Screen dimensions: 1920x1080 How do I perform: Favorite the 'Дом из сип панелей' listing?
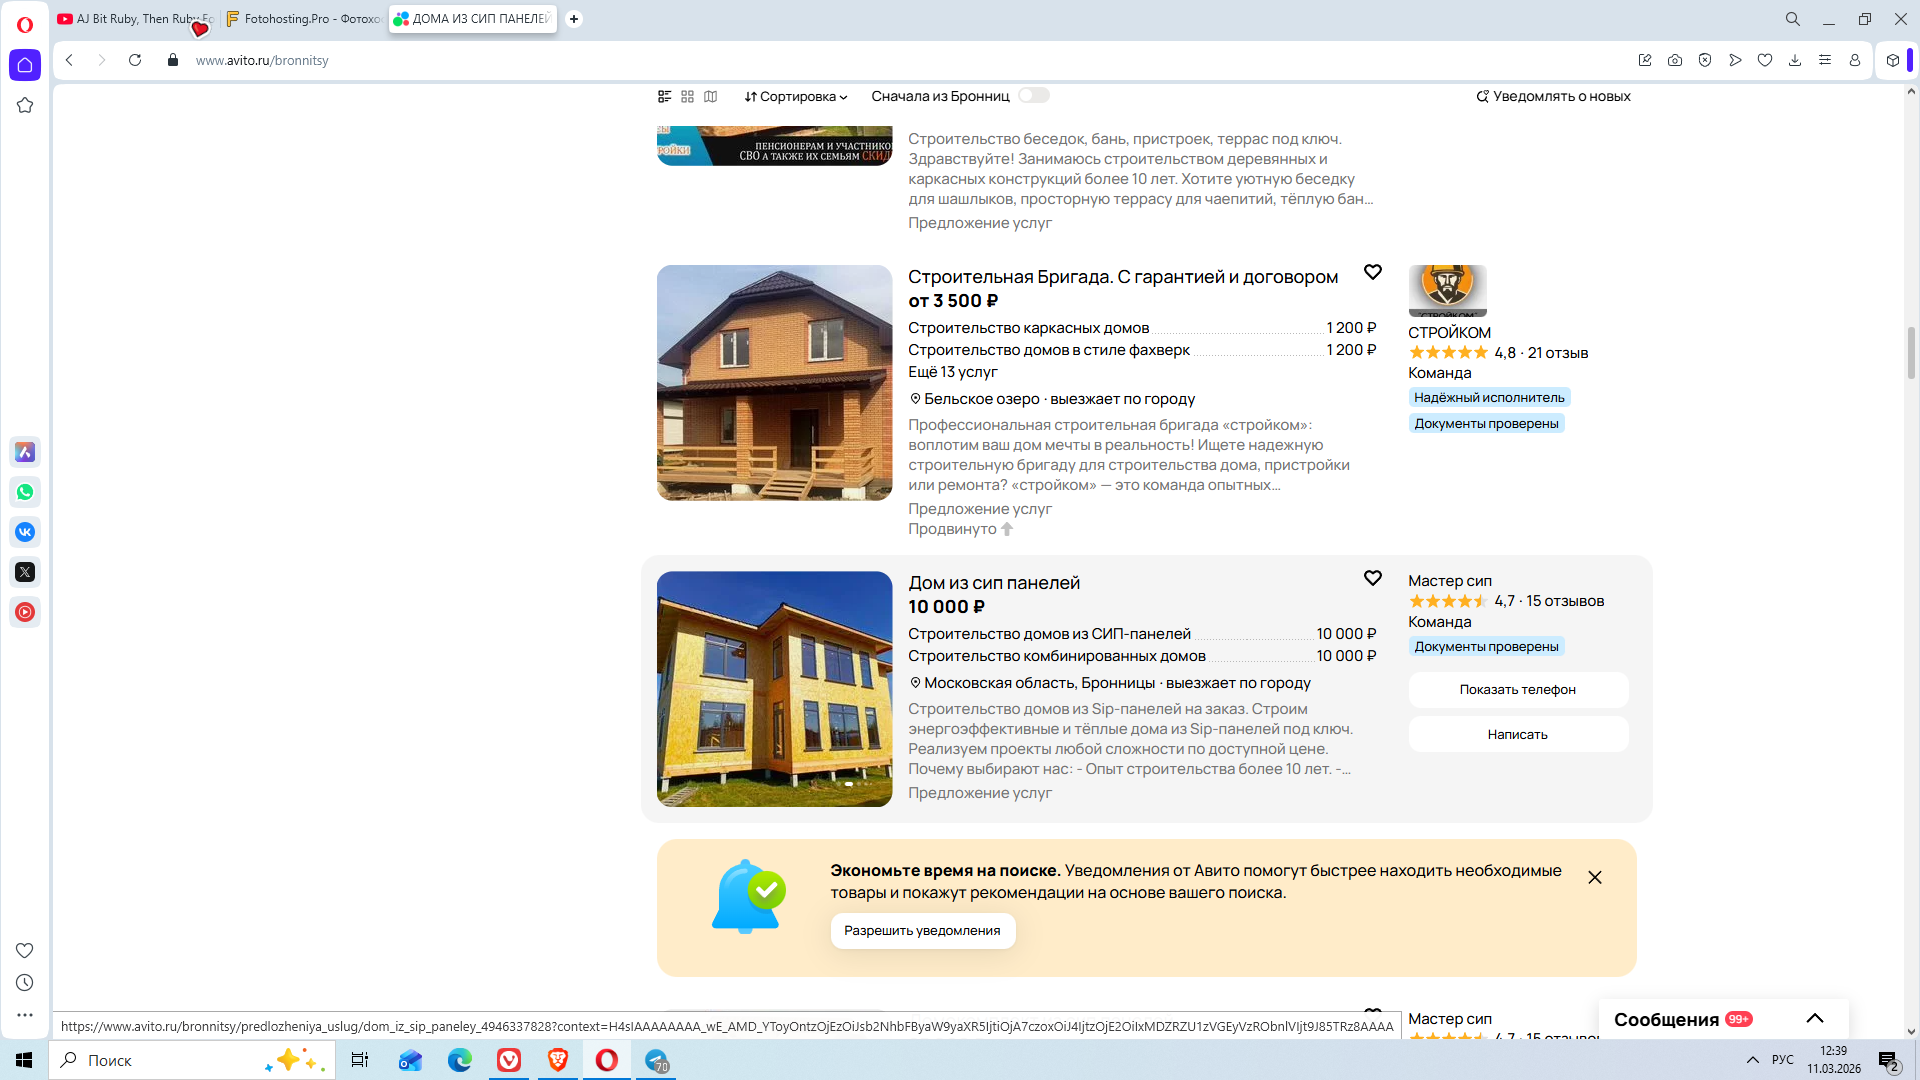(x=1373, y=578)
